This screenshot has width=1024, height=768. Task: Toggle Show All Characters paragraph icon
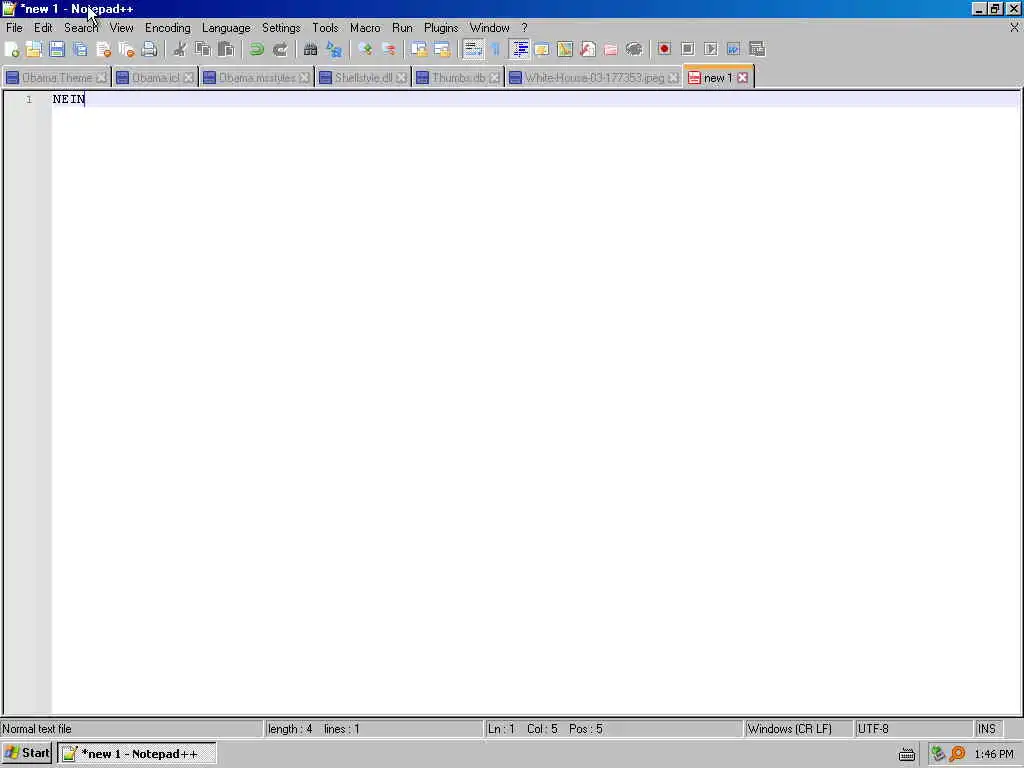click(x=496, y=49)
